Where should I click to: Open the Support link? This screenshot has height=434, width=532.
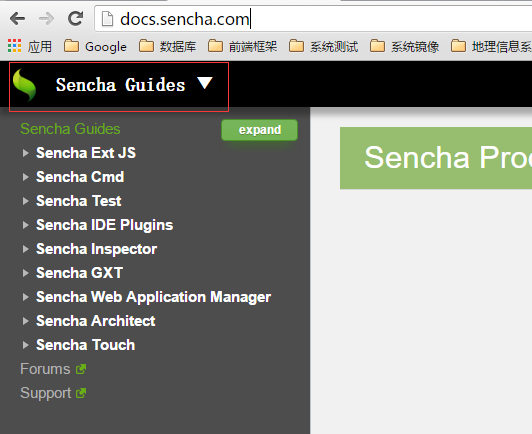click(x=45, y=393)
